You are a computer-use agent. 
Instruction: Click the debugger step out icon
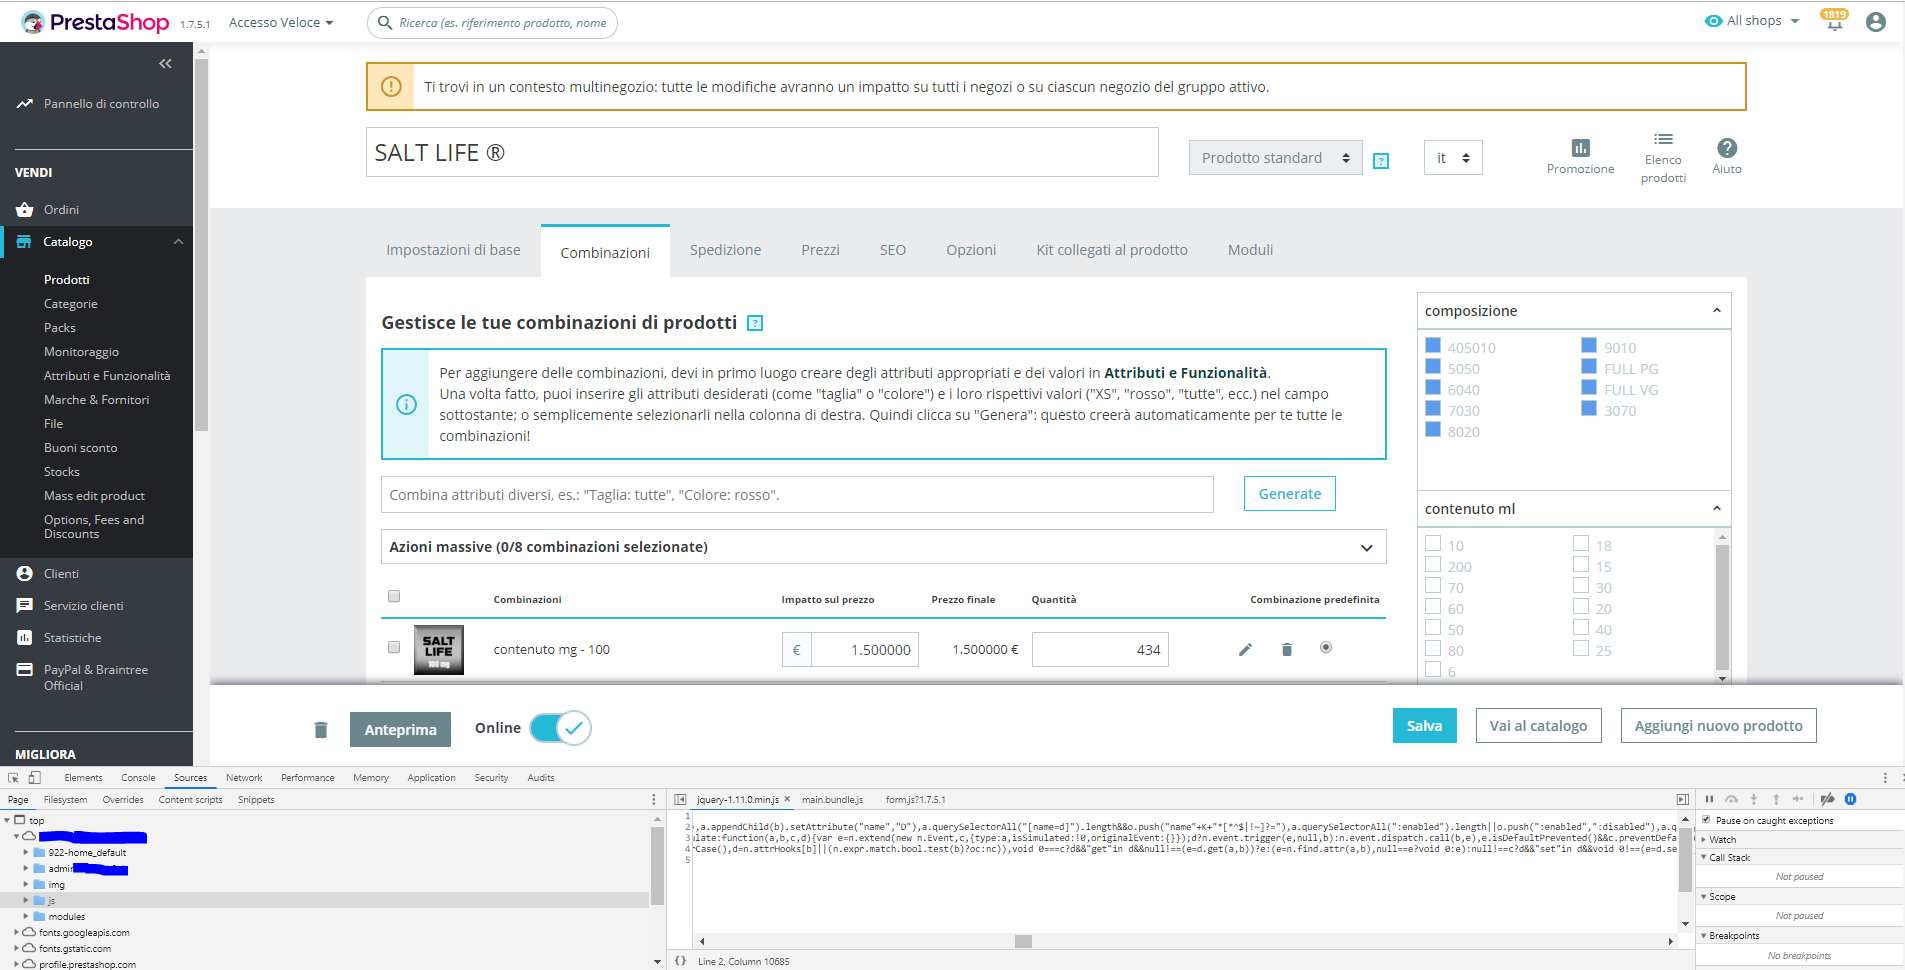click(1776, 799)
